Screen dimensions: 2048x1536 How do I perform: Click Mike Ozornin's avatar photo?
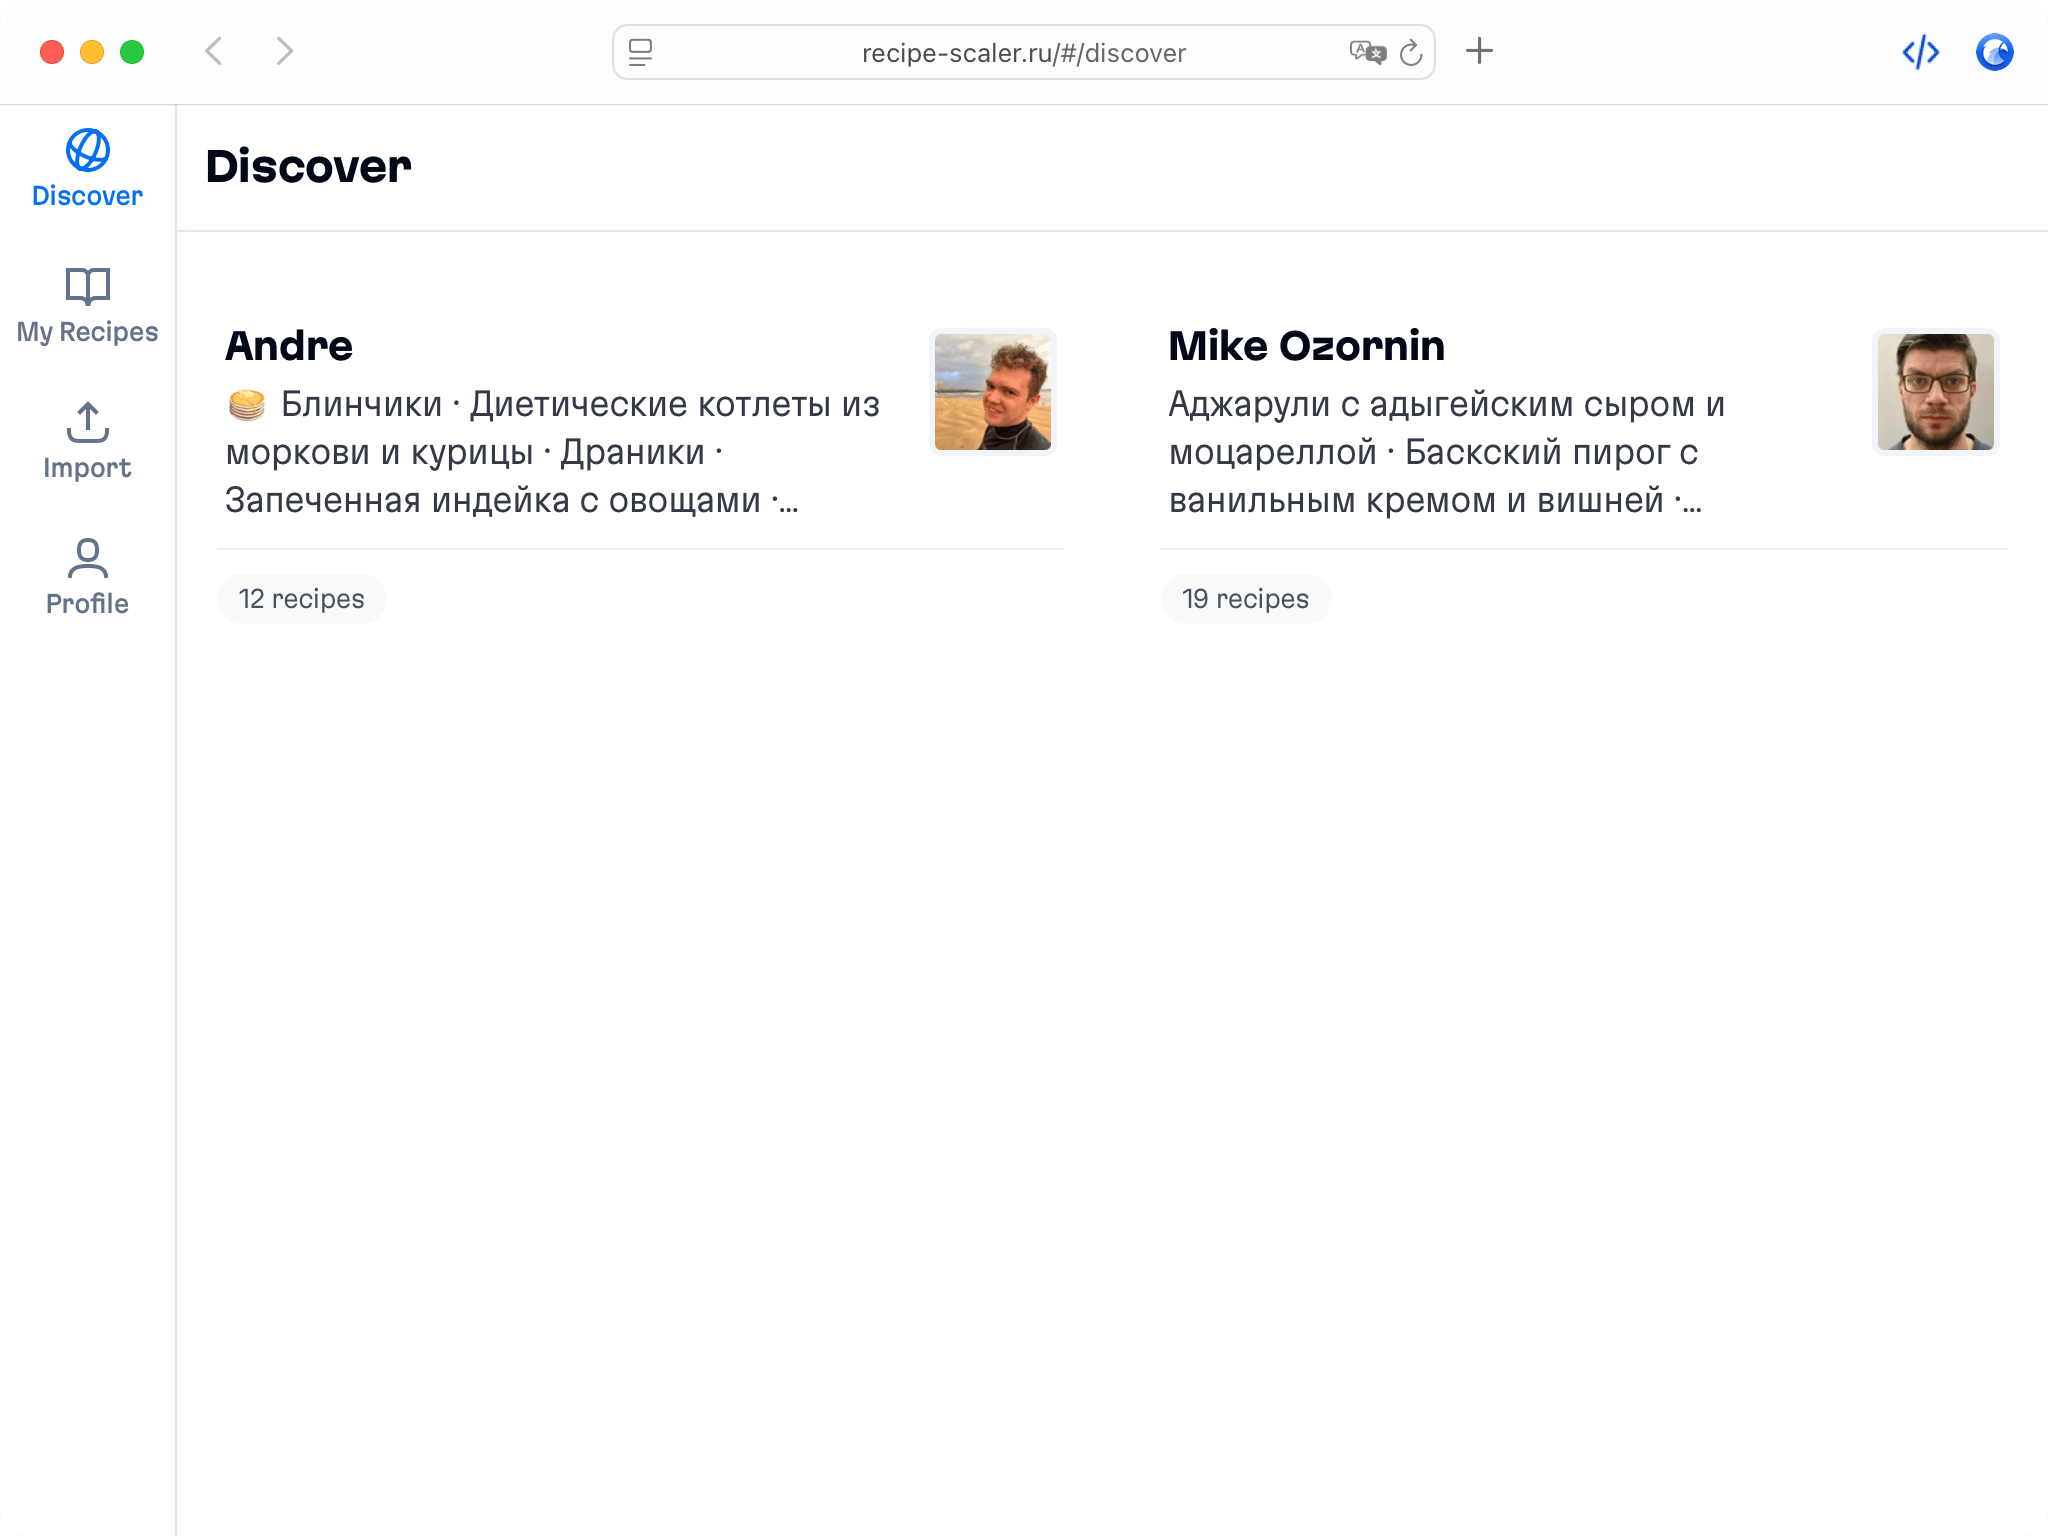tap(1935, 392)
